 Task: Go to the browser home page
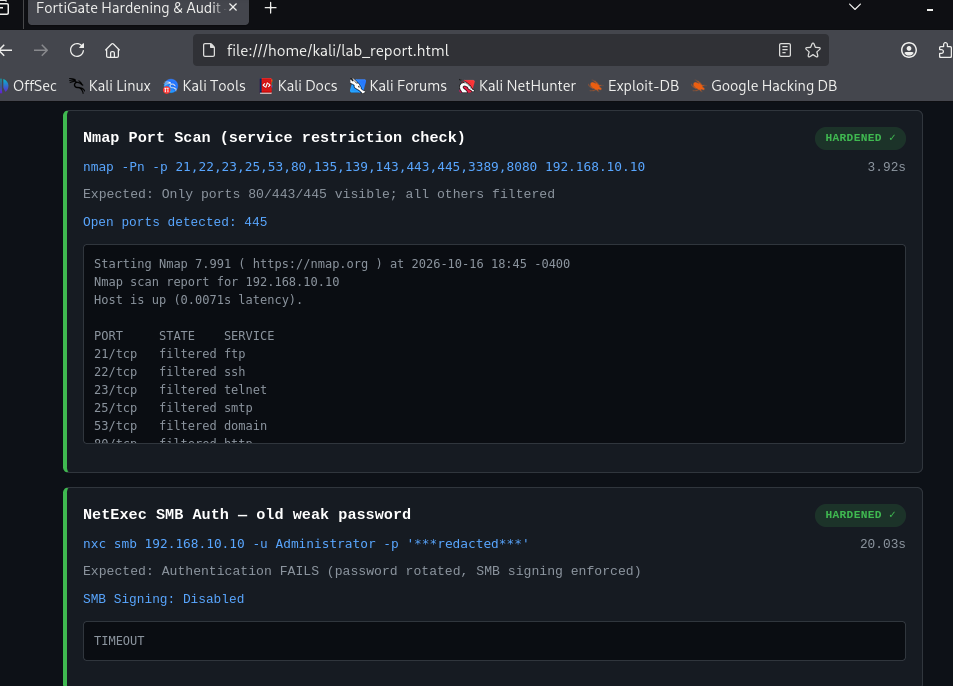(x=112, y=50)
